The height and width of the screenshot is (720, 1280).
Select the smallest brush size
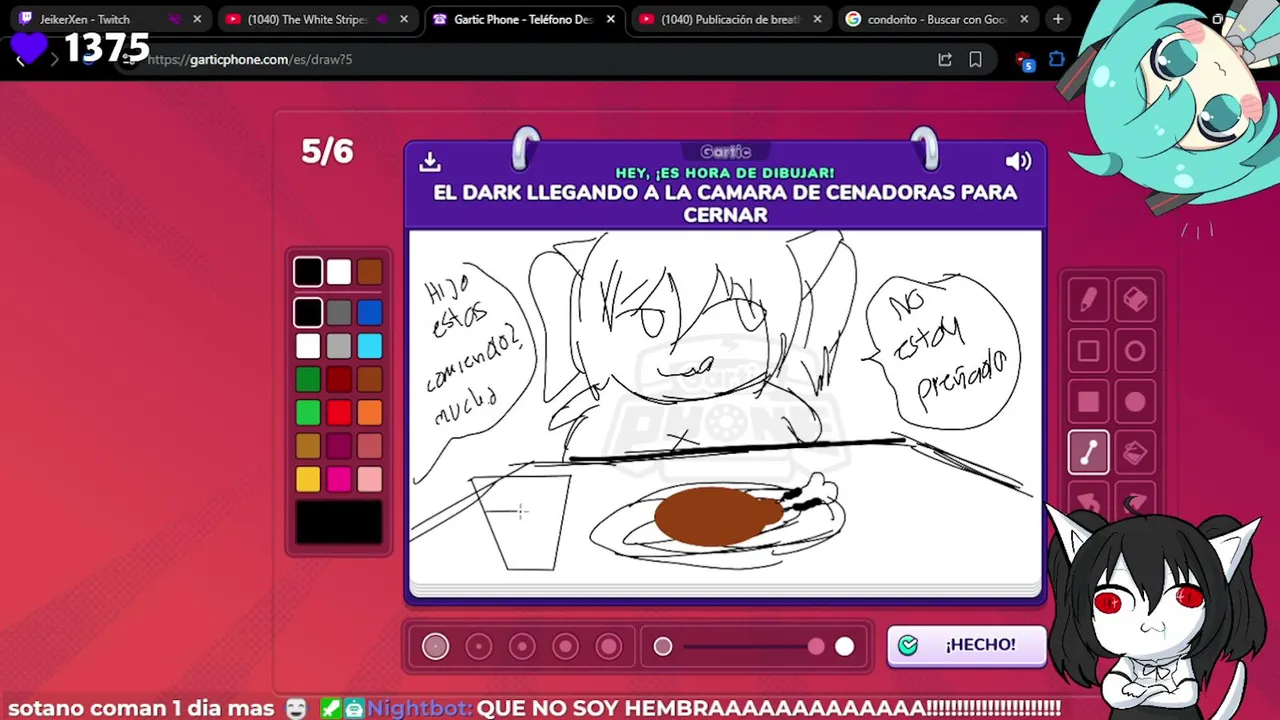[435, 646]
